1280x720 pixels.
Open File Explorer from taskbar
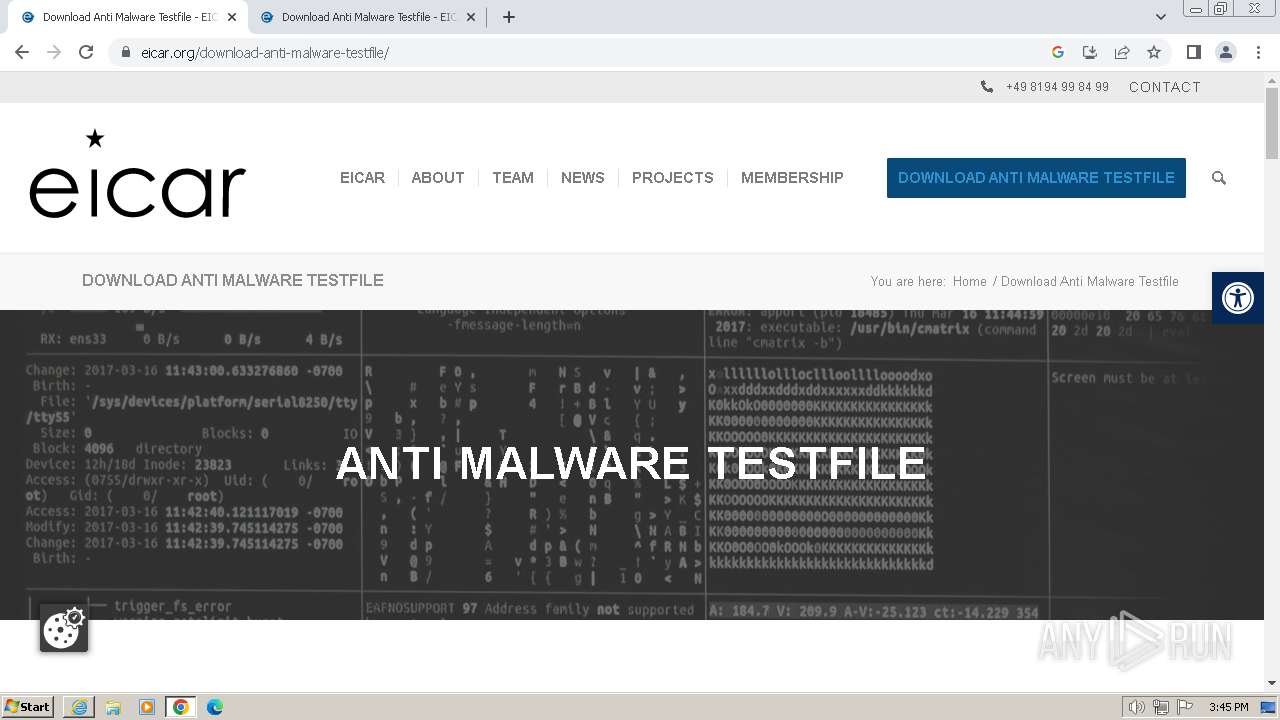[x=113, y=707]
